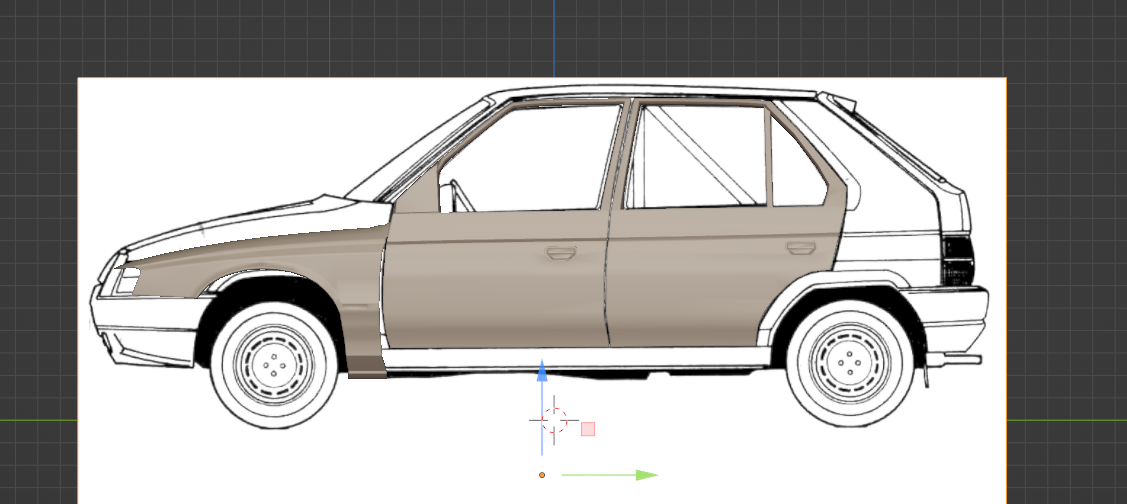The height and width of the screenshot is (504, 1127).
Task: Click the front door handle on the mesh
Action: tap(561, 252)
